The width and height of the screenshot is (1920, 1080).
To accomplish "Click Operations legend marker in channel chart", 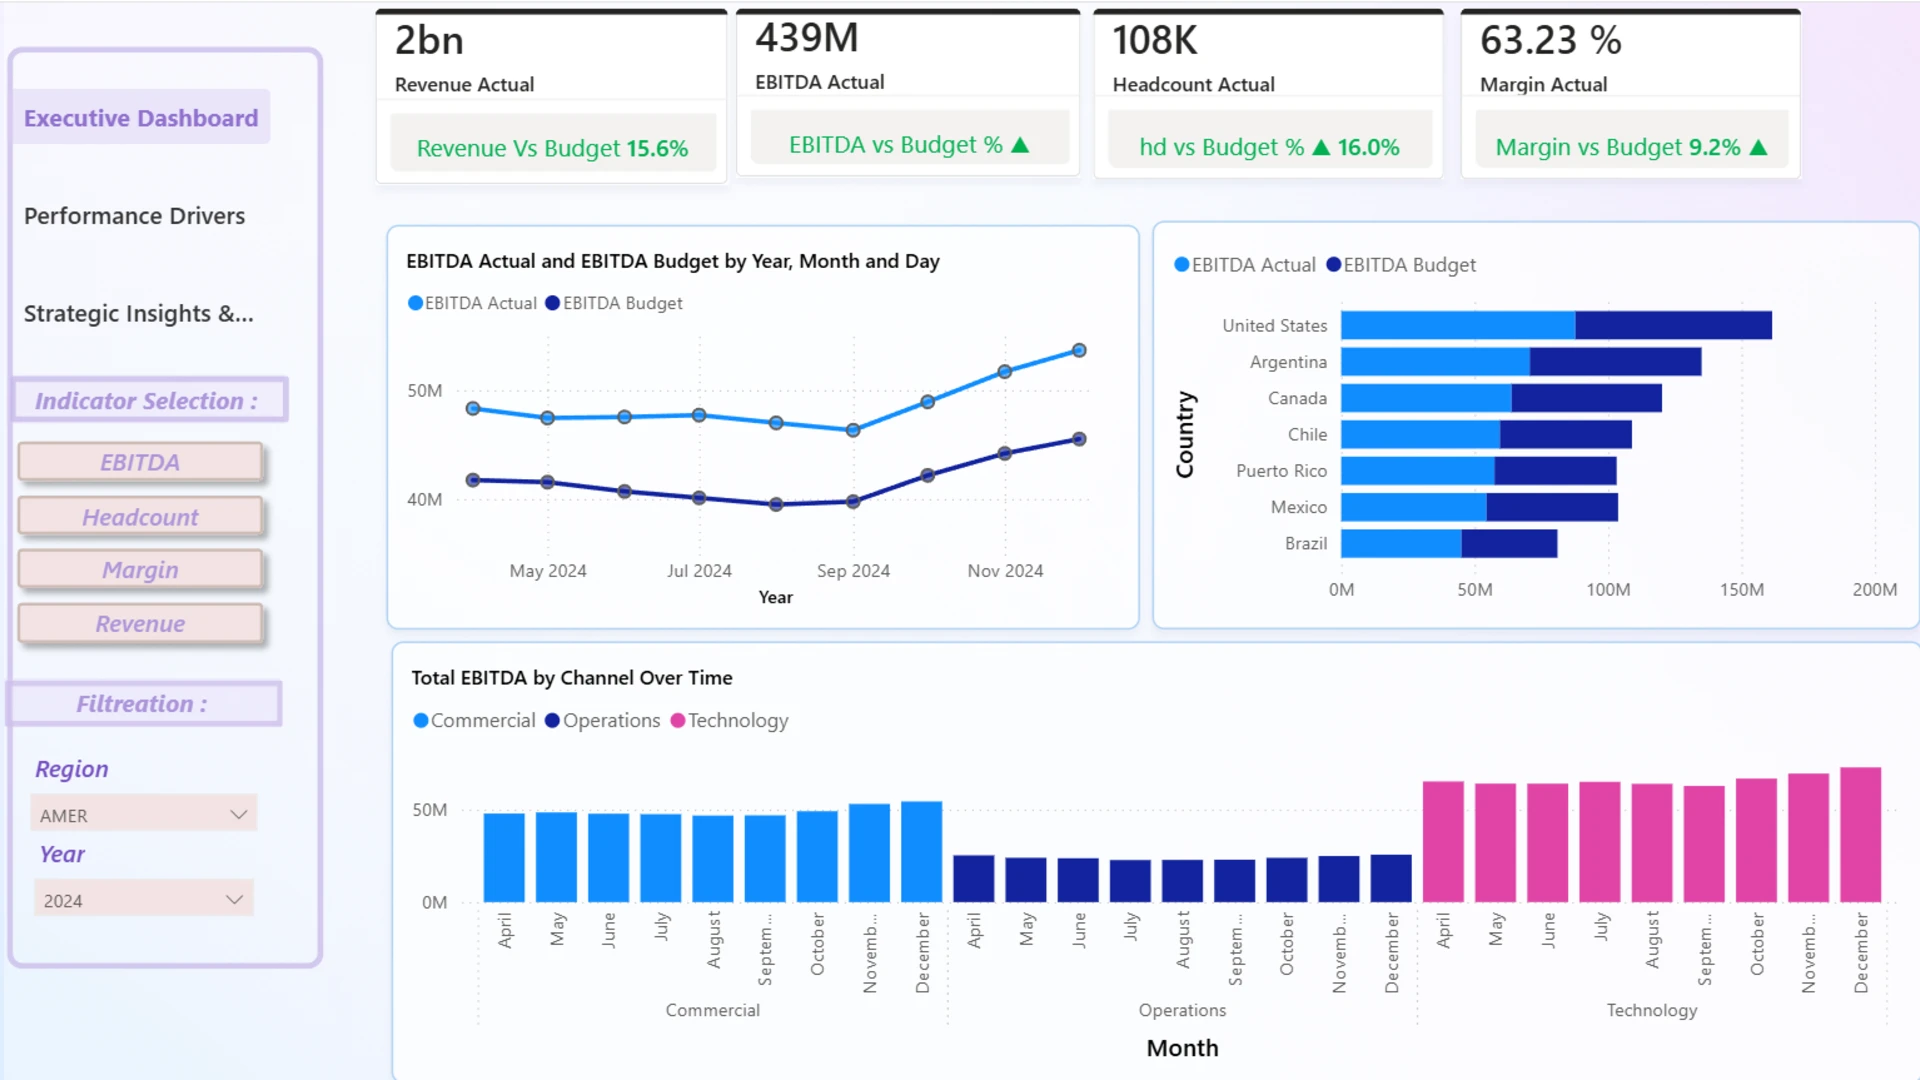I will pos(552,721).
